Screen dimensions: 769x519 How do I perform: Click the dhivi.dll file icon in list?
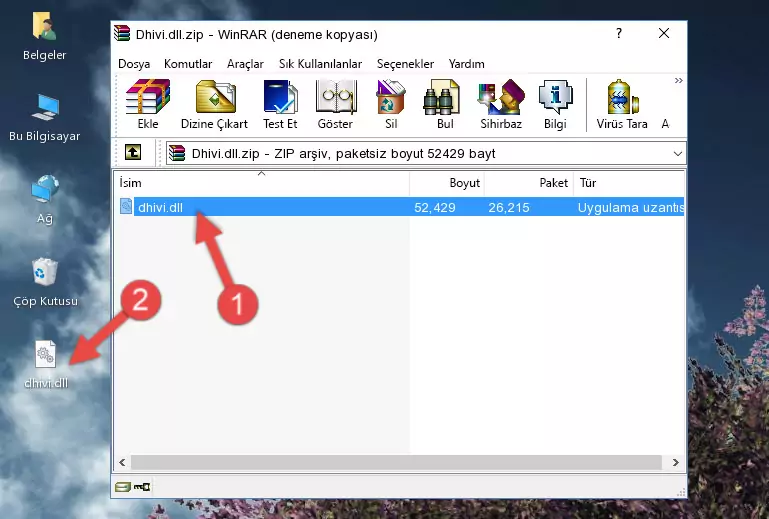(126, 207)
